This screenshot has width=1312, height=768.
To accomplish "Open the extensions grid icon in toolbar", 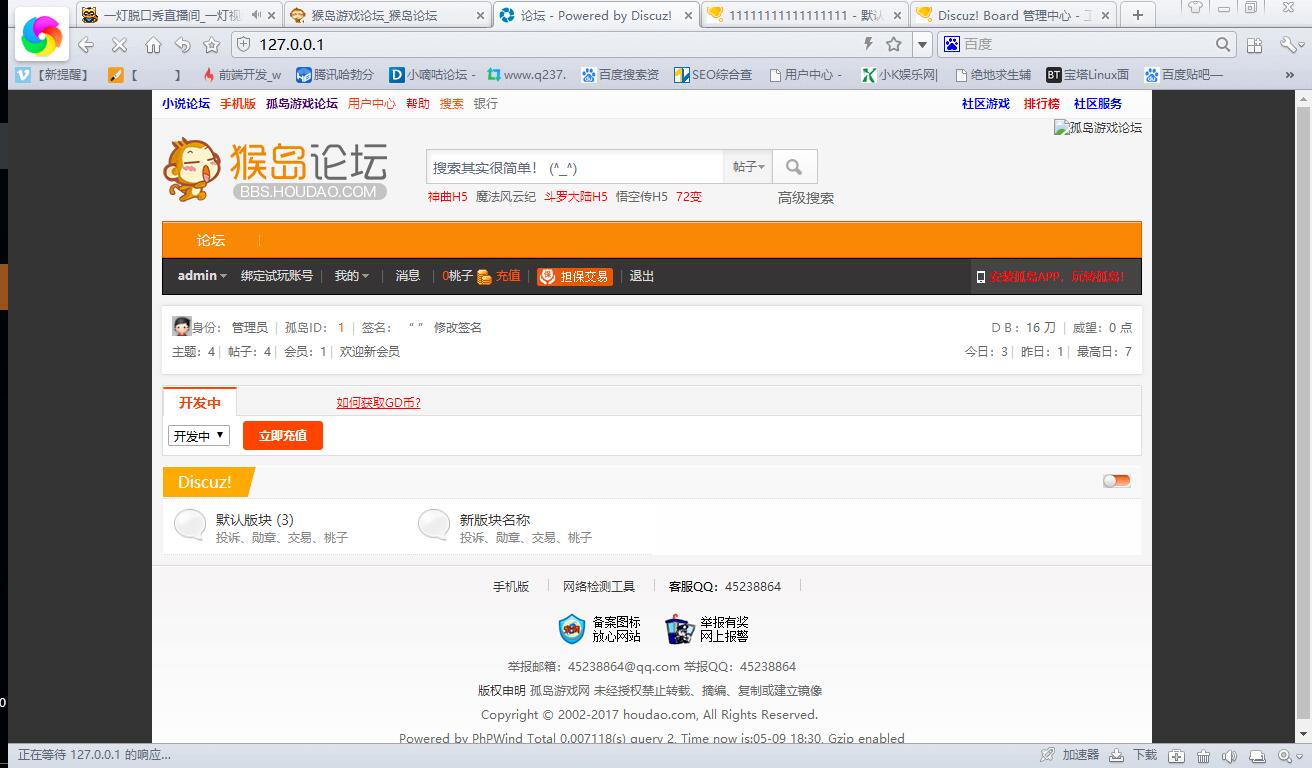I will coord(1256,45).
